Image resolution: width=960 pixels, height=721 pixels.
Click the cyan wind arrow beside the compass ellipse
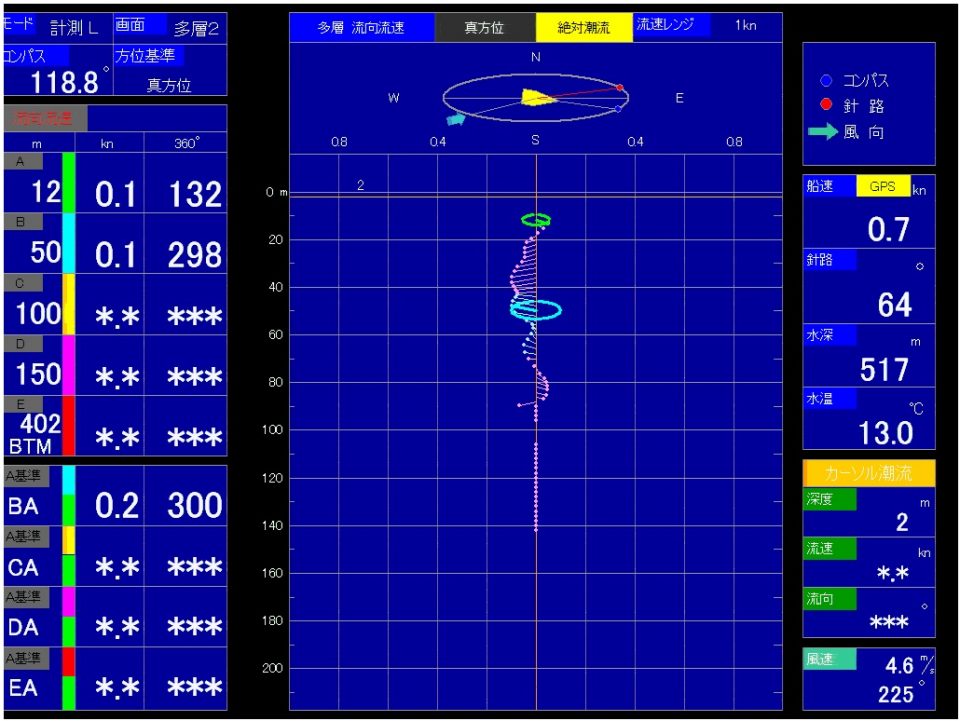point(456,119)
